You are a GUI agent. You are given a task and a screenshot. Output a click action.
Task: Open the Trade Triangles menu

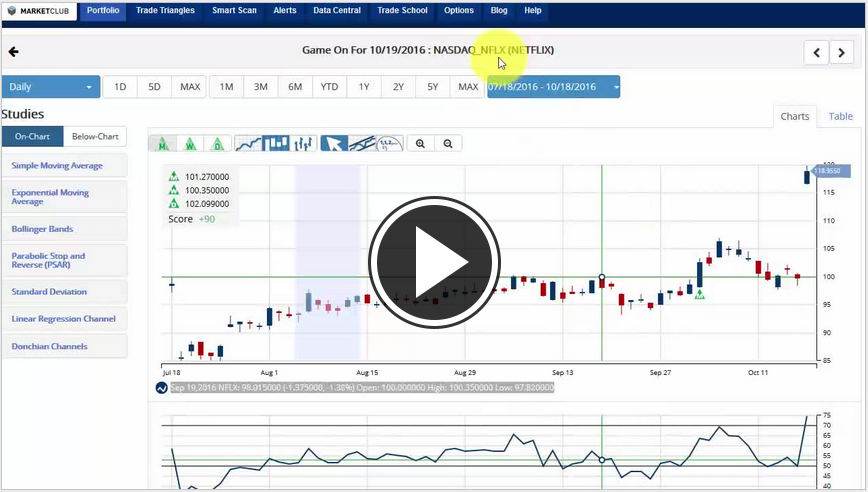(x=166, y=11)
